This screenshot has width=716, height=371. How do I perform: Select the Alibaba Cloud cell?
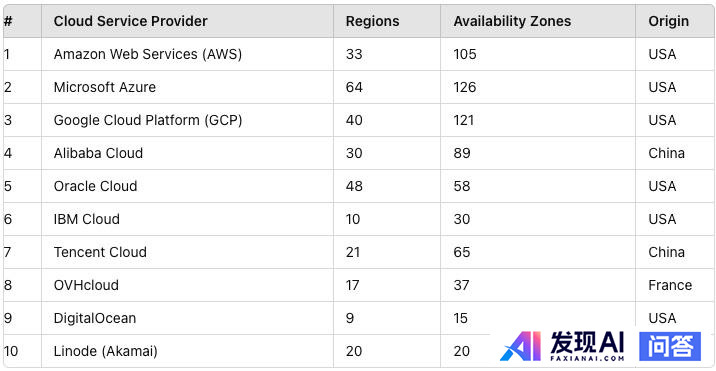click(187, 153)
